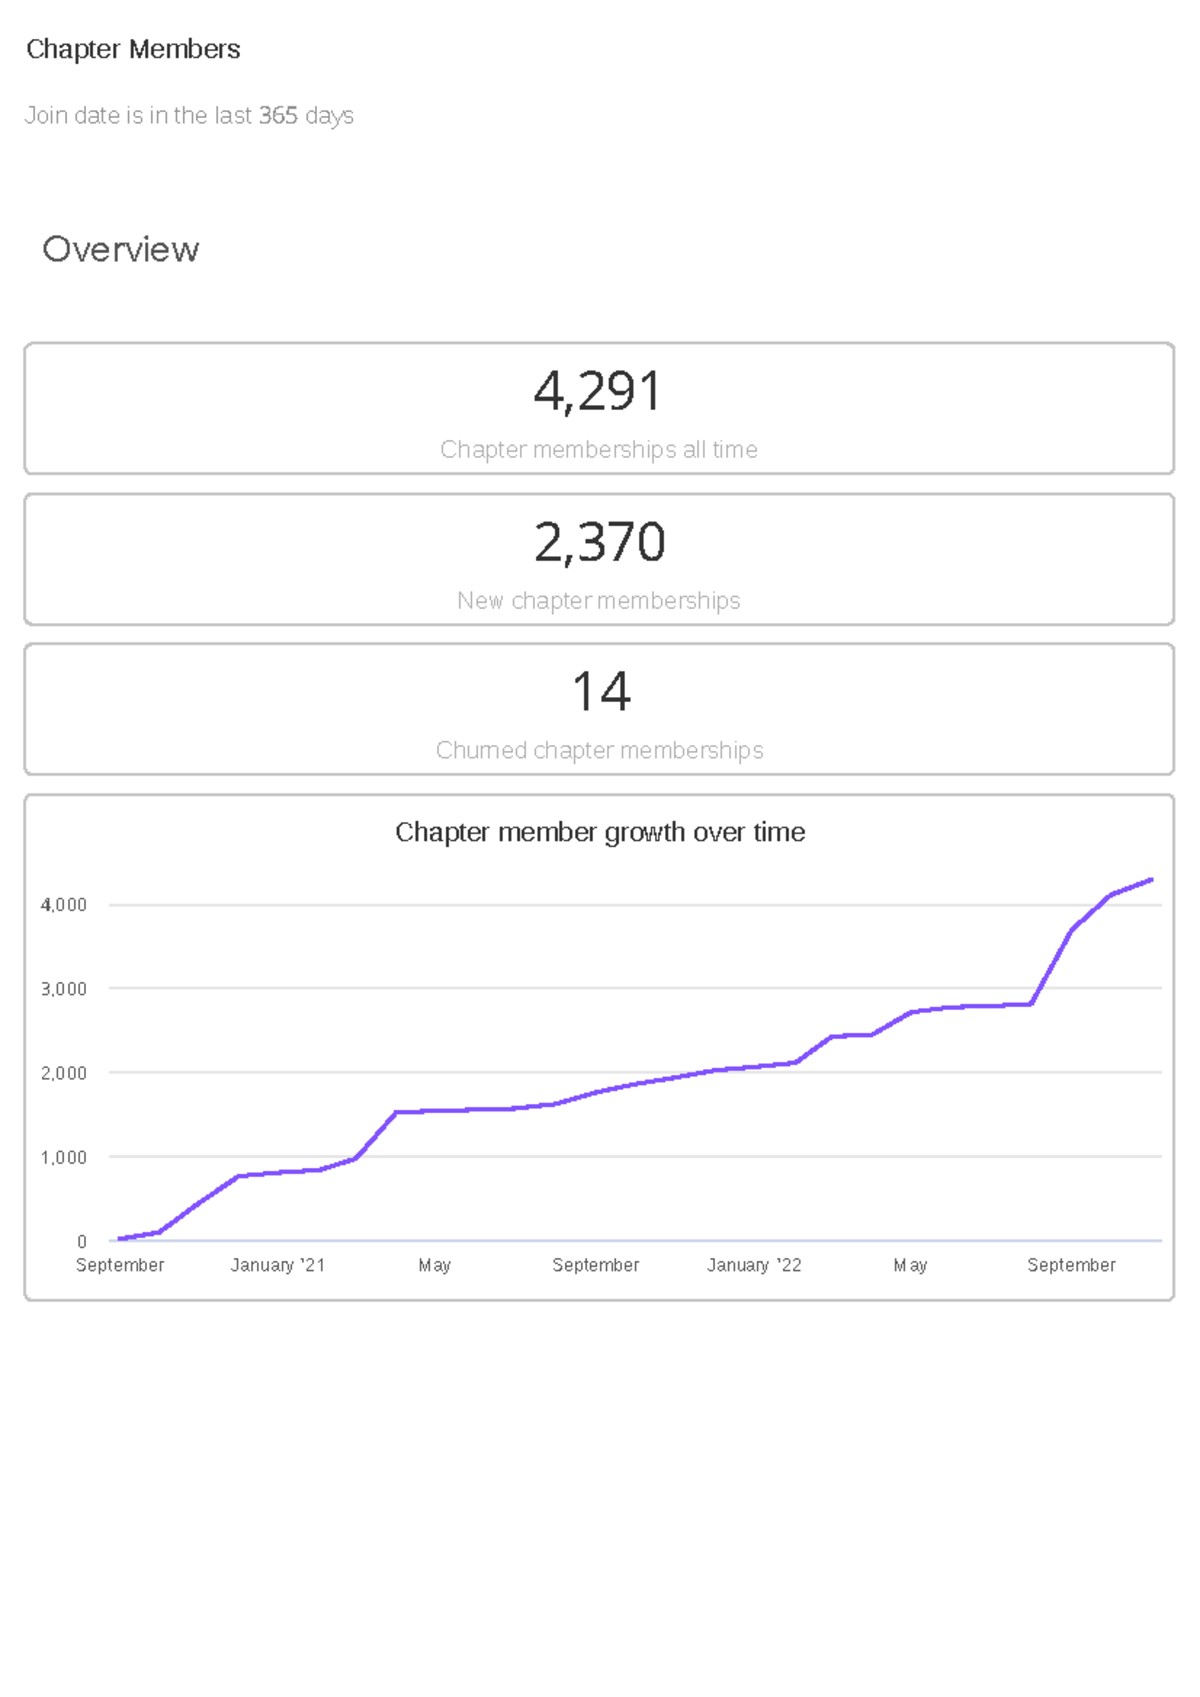The height and width of the screenshot is (1697, 1200).
Task: Click the January '21 x-axis label
Action: click(x=278, y=1265)
